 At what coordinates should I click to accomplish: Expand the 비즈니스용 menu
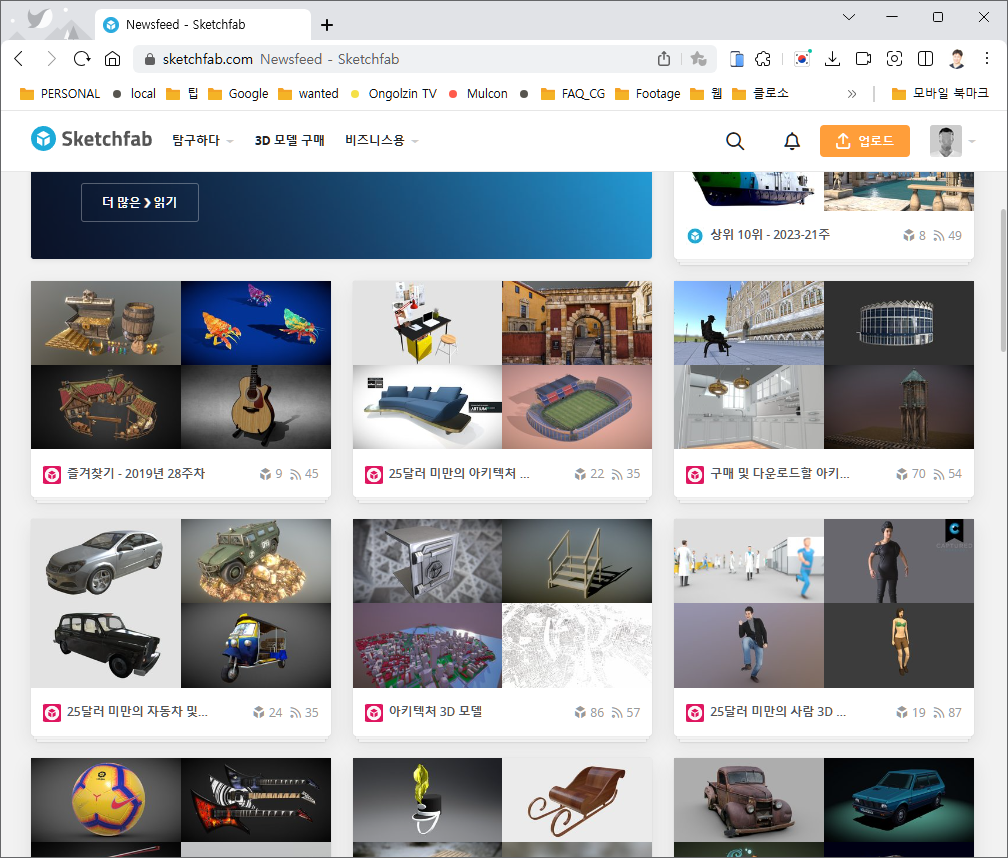[x=381, y=140]
